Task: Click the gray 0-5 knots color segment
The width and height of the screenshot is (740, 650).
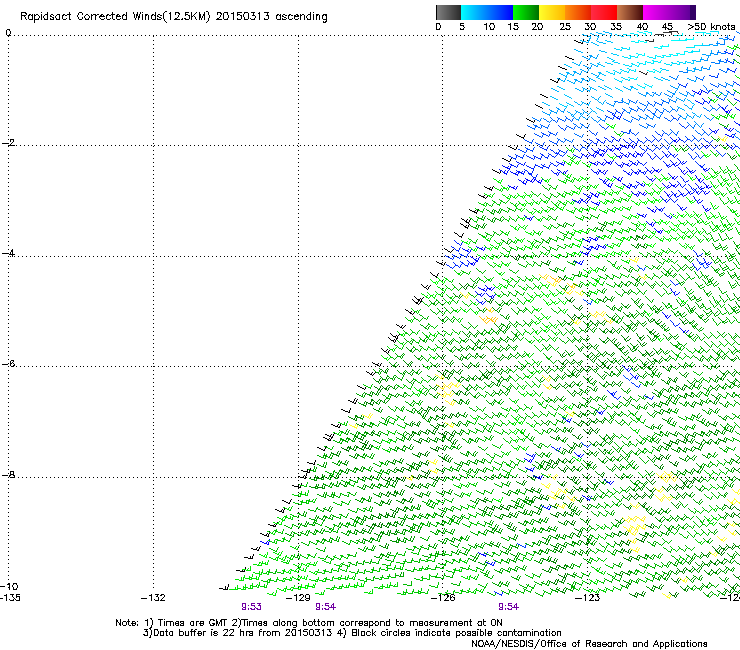Action: pyautogui.click(x=448, y=12)
